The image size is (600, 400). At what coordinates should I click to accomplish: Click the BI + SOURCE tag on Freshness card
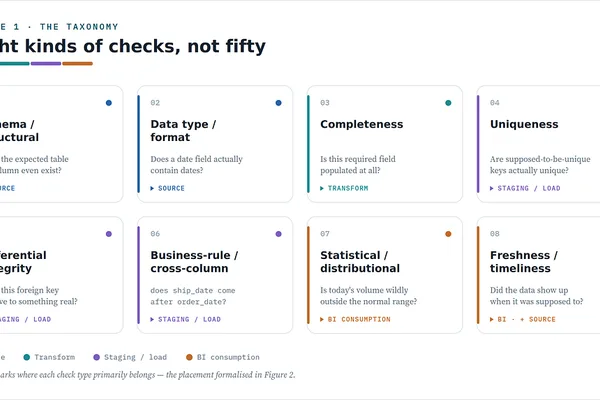point(527,319)
